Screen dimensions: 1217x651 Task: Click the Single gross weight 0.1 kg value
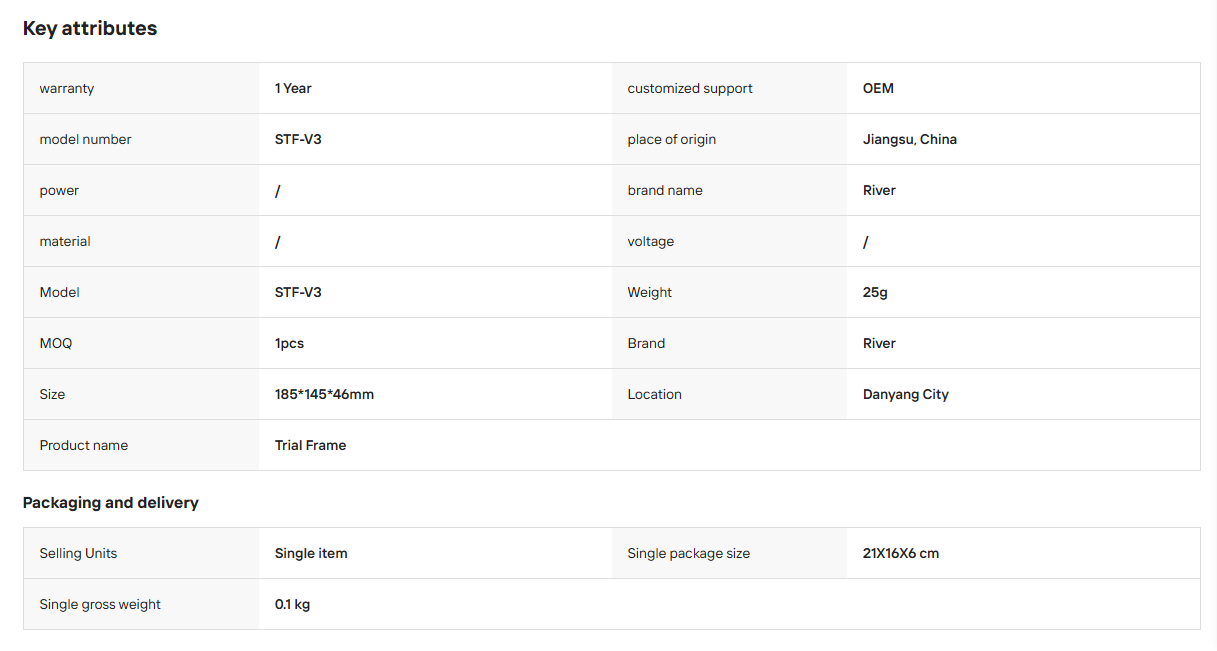click(x=292, y=604)
